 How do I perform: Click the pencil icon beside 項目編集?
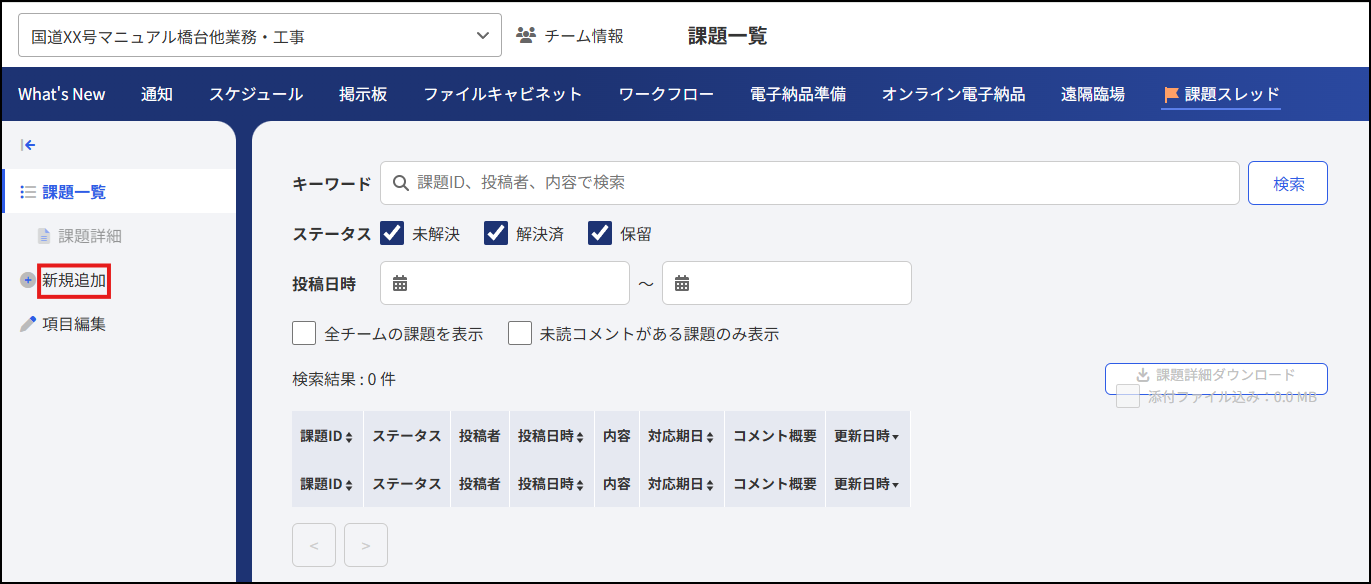[28, 324]
